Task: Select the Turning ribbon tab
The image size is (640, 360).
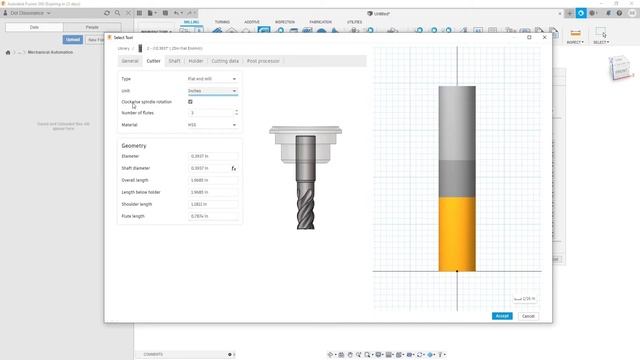Action: coord(222,22)
